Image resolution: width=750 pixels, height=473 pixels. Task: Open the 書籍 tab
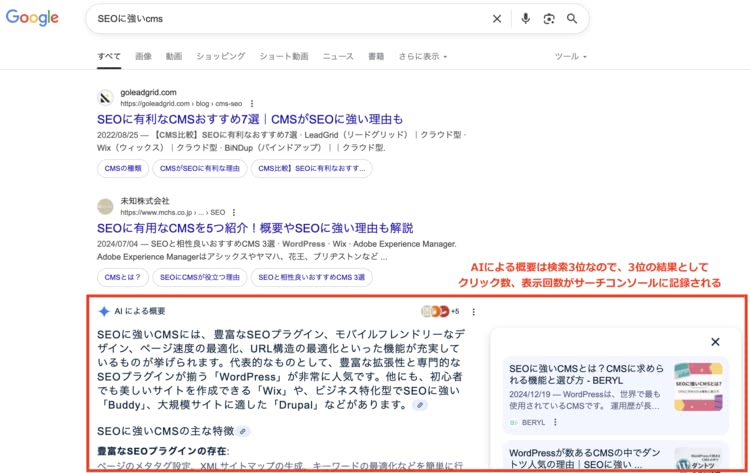[x=376, y=56]
